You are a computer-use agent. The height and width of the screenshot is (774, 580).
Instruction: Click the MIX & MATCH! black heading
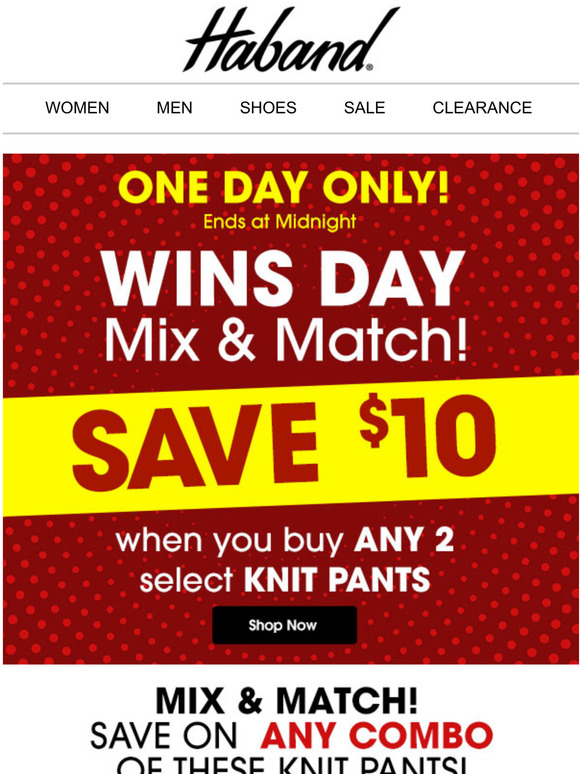[287, 700]
